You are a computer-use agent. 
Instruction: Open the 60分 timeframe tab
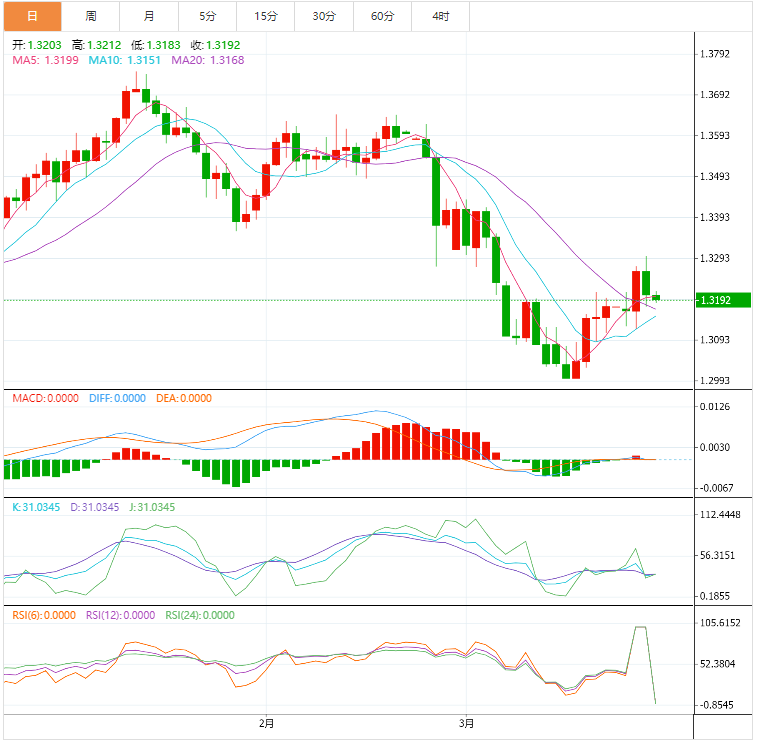coord(382,16)
